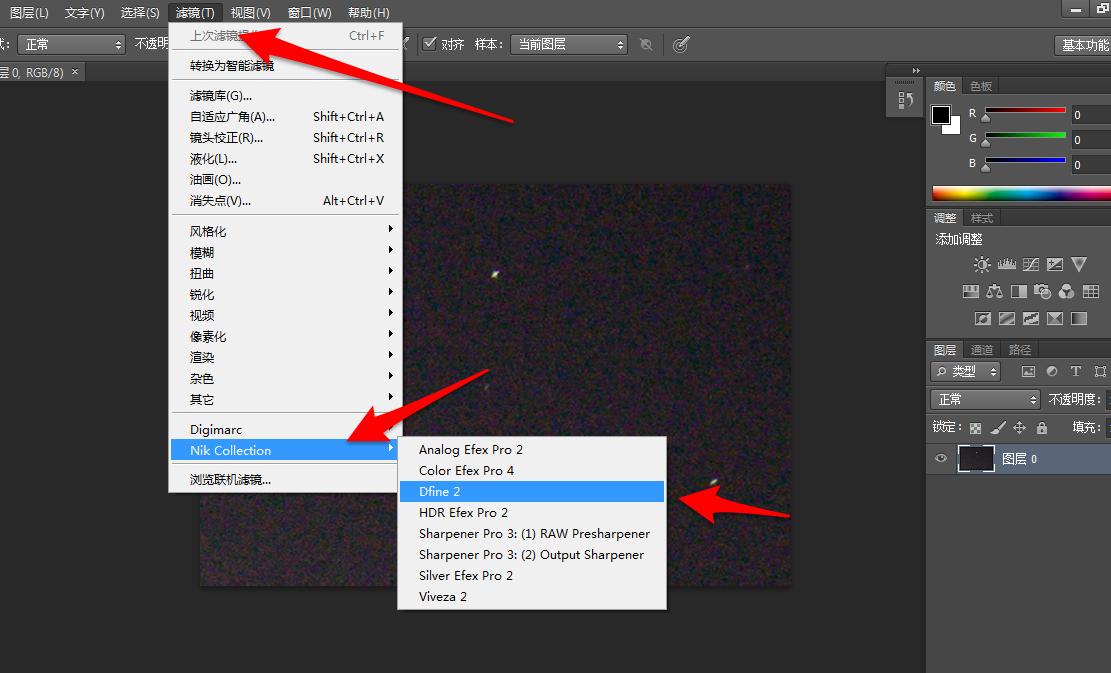
Task: Select 转换为智能滤镜 menu entry
Action: (x=285, y=66)
